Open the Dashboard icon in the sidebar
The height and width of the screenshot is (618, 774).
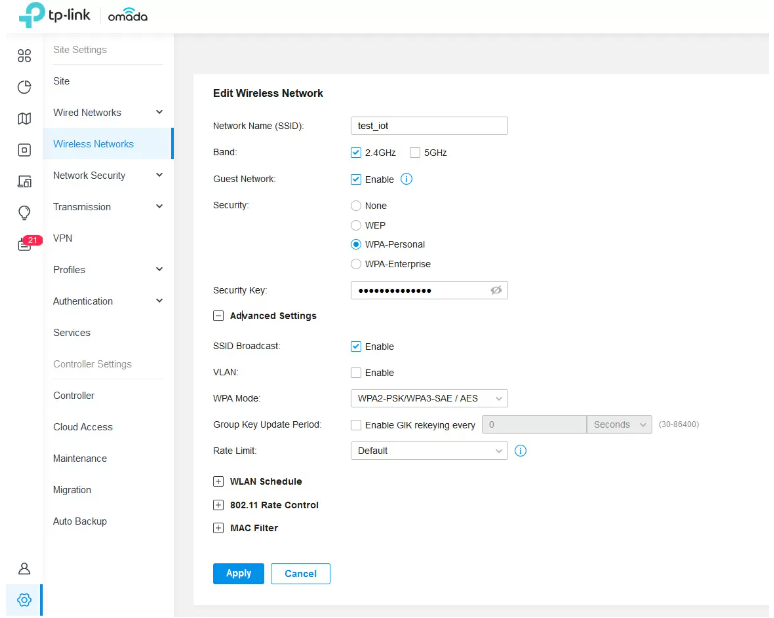coord(25,56)
